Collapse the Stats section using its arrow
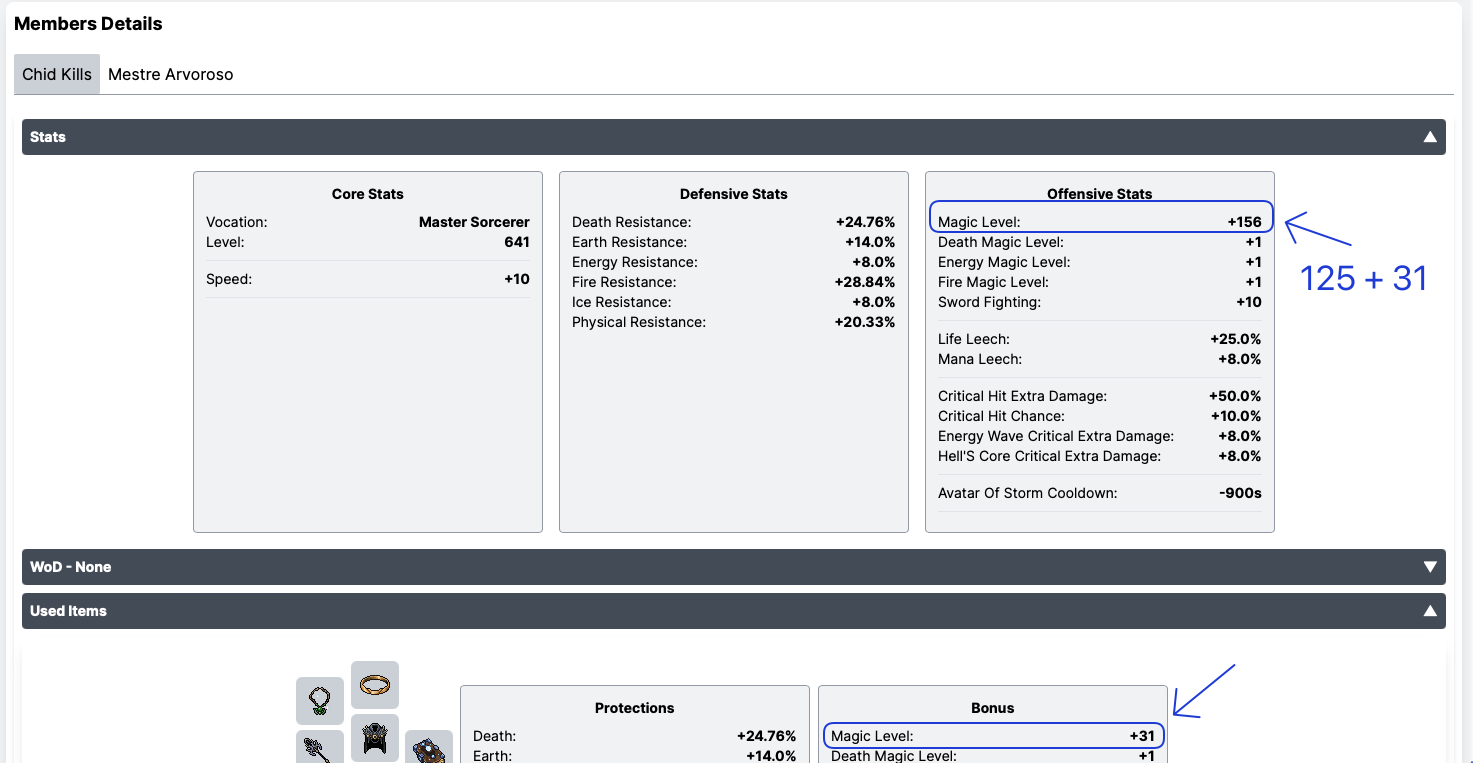Viewport: 1473px width, 763px height. (1430, 137)
